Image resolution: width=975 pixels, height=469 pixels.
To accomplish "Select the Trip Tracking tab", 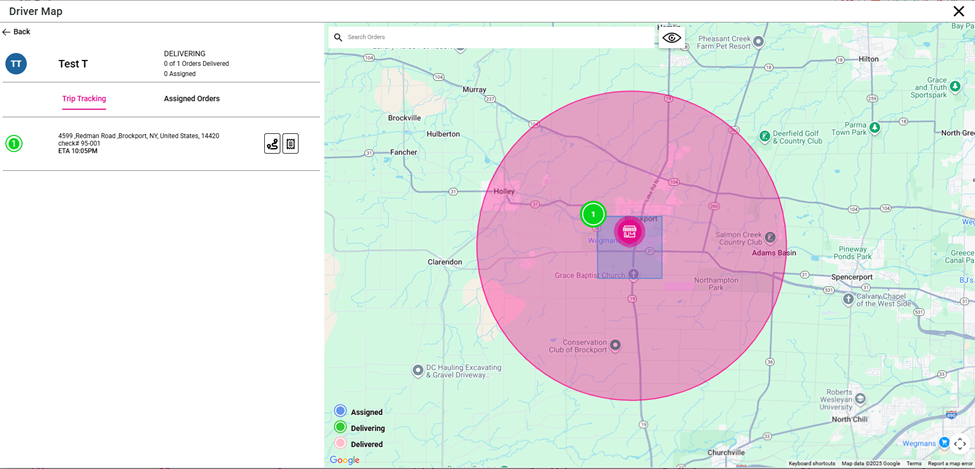I will coord(84,99).
